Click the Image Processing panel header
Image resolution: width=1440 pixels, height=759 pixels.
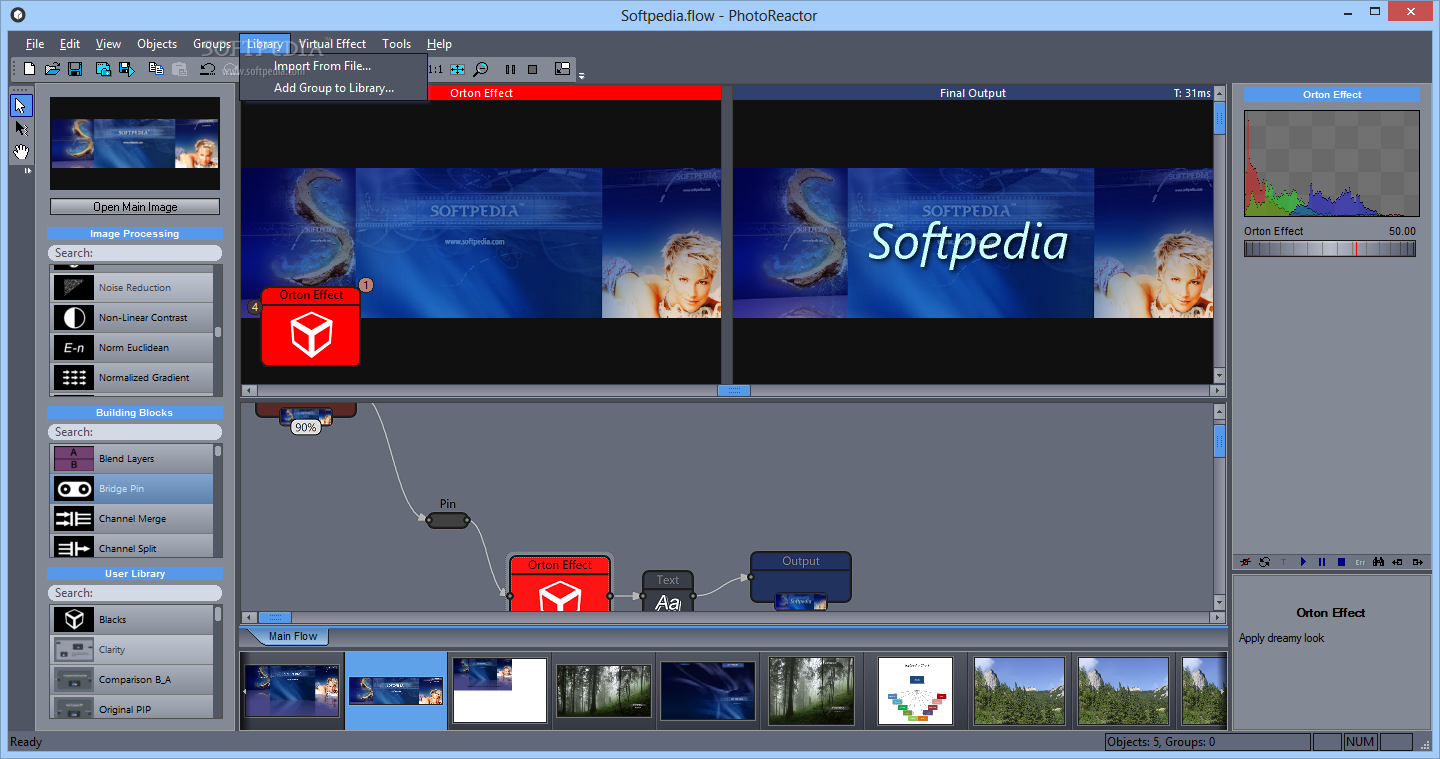[x=135, y=234]
